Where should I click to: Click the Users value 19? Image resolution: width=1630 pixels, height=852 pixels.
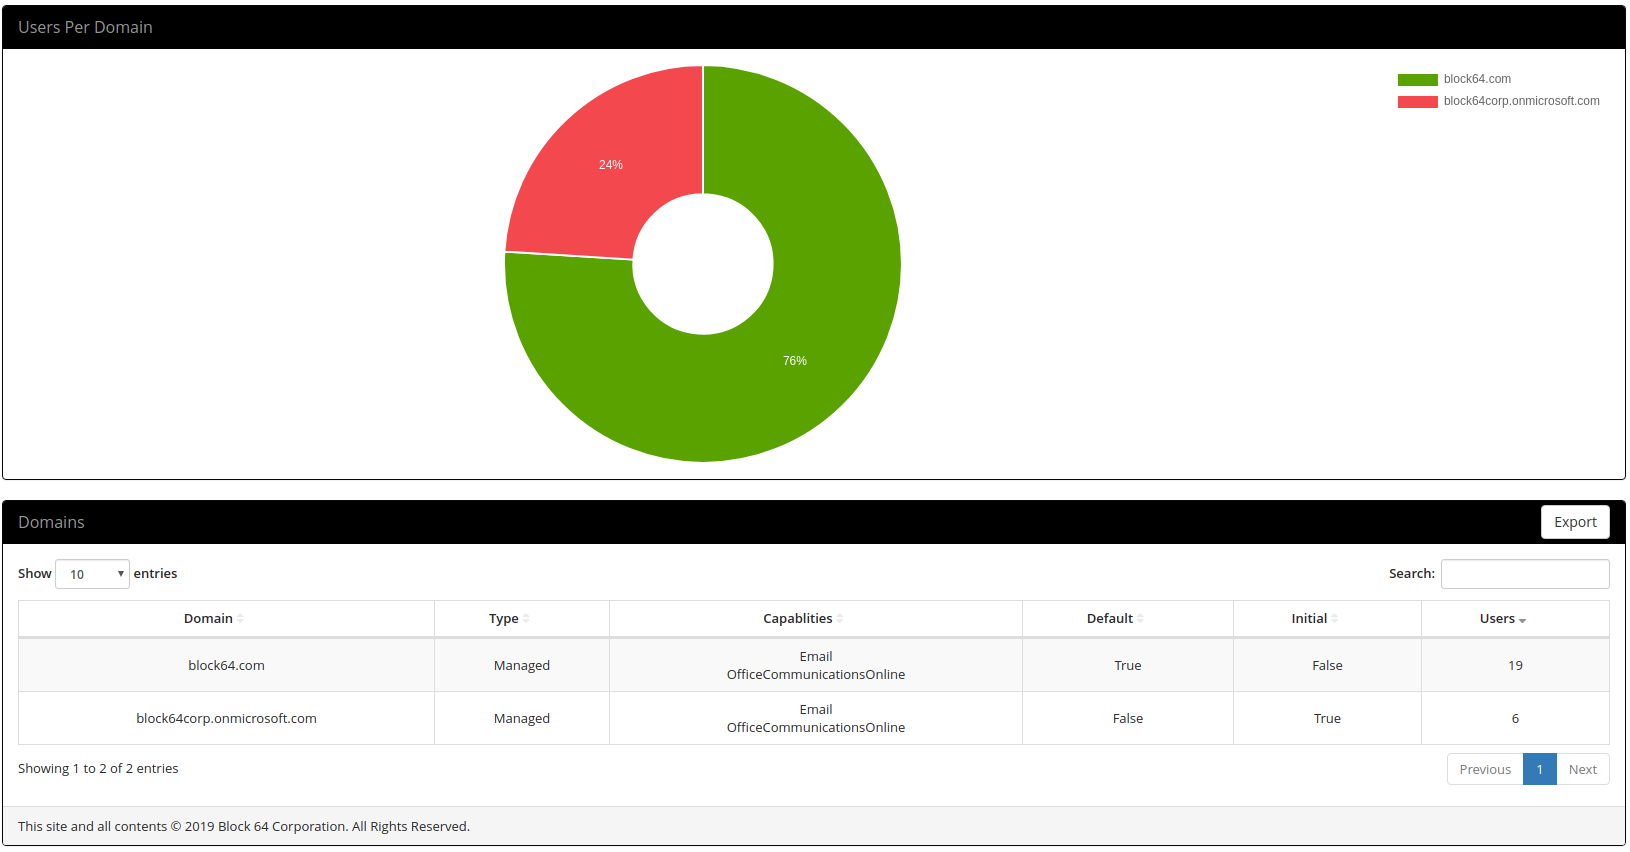pyautogui.click(x=1515, y=665)
